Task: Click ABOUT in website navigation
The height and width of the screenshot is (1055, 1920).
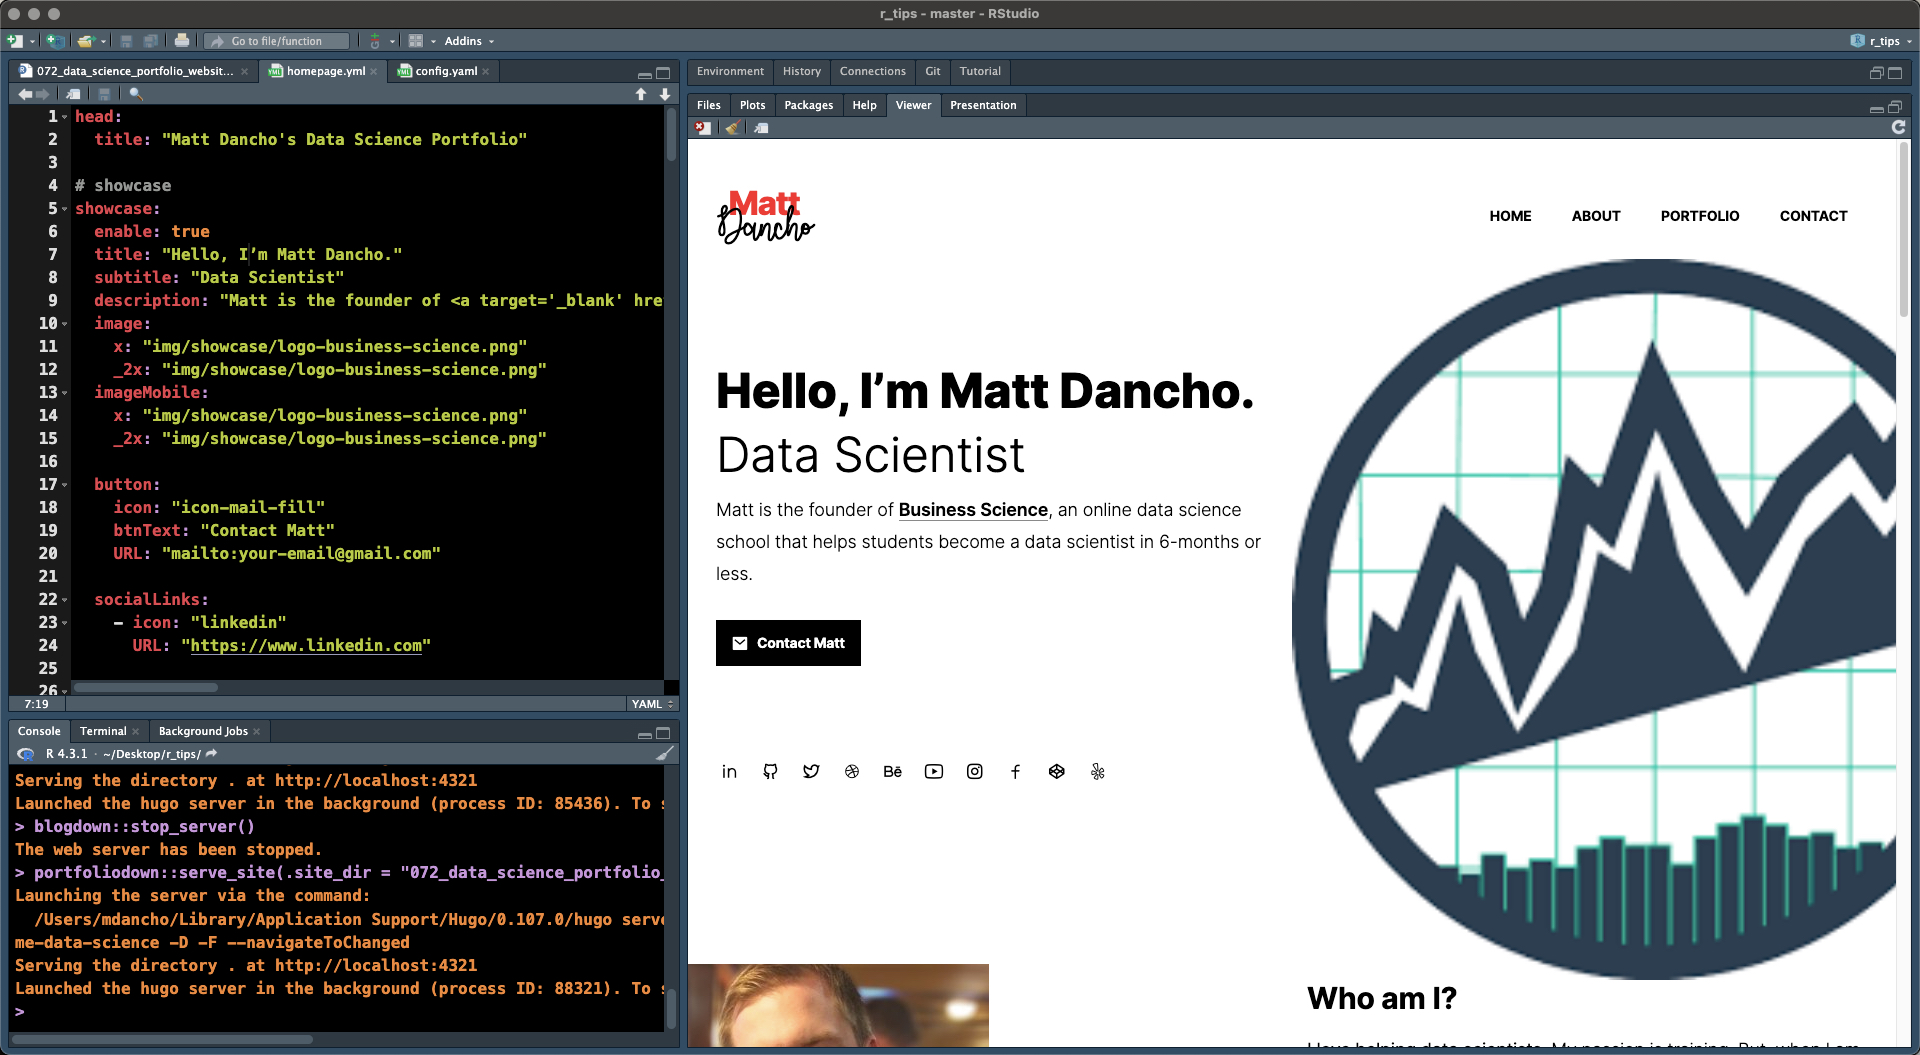Action: tap(1596, 216)
